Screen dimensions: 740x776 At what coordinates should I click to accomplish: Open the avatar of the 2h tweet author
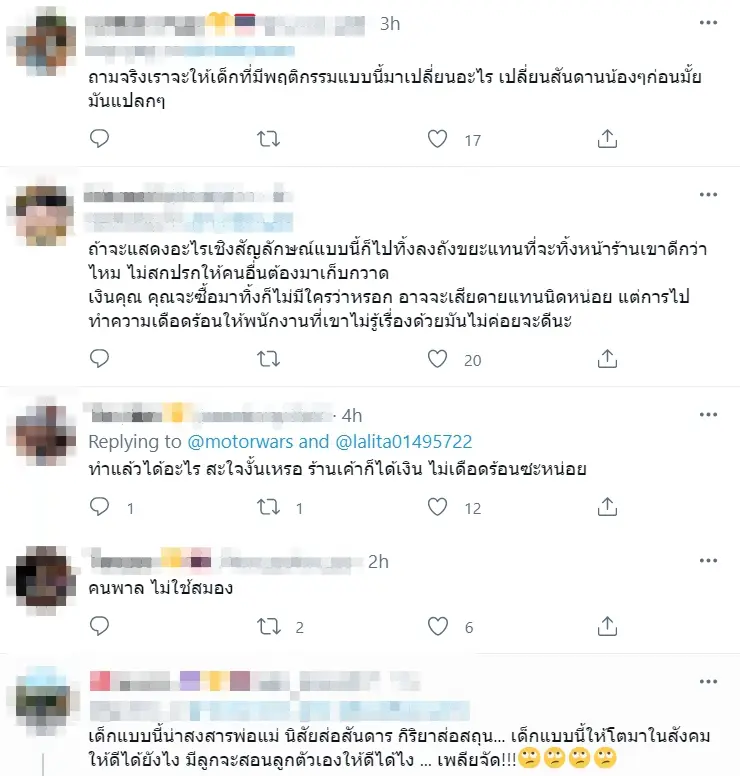click(44, 579)
